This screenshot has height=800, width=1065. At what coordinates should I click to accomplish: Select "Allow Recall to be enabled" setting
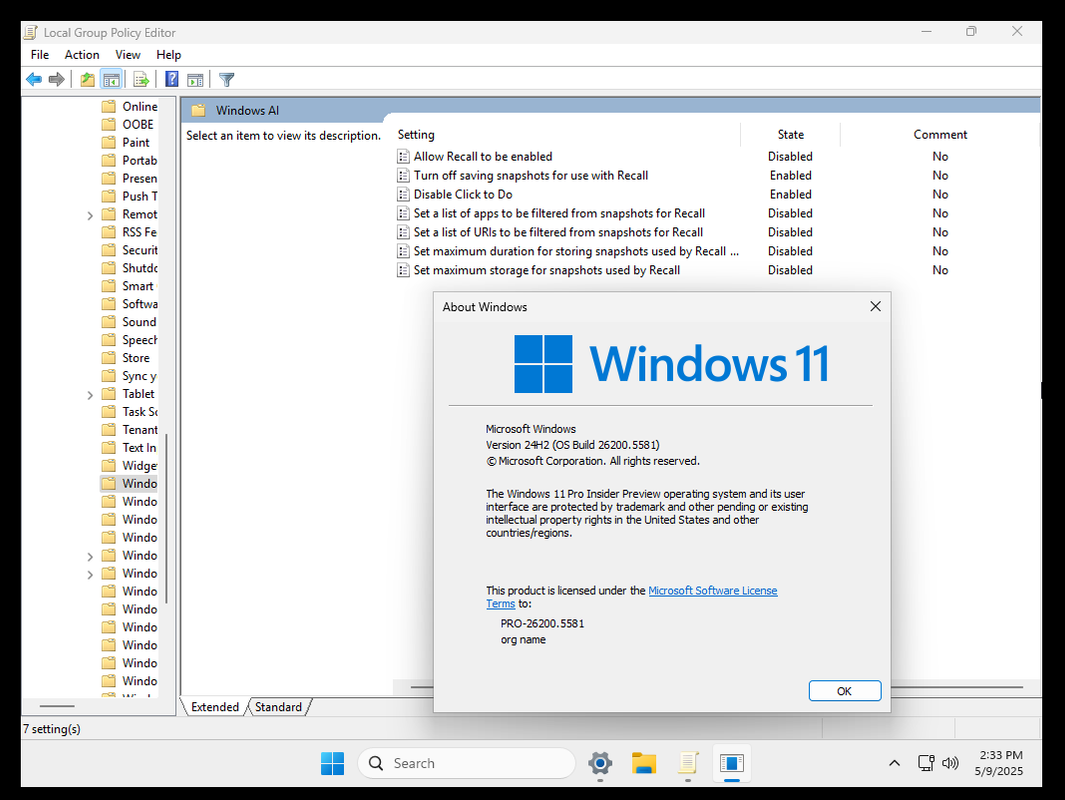483,156
